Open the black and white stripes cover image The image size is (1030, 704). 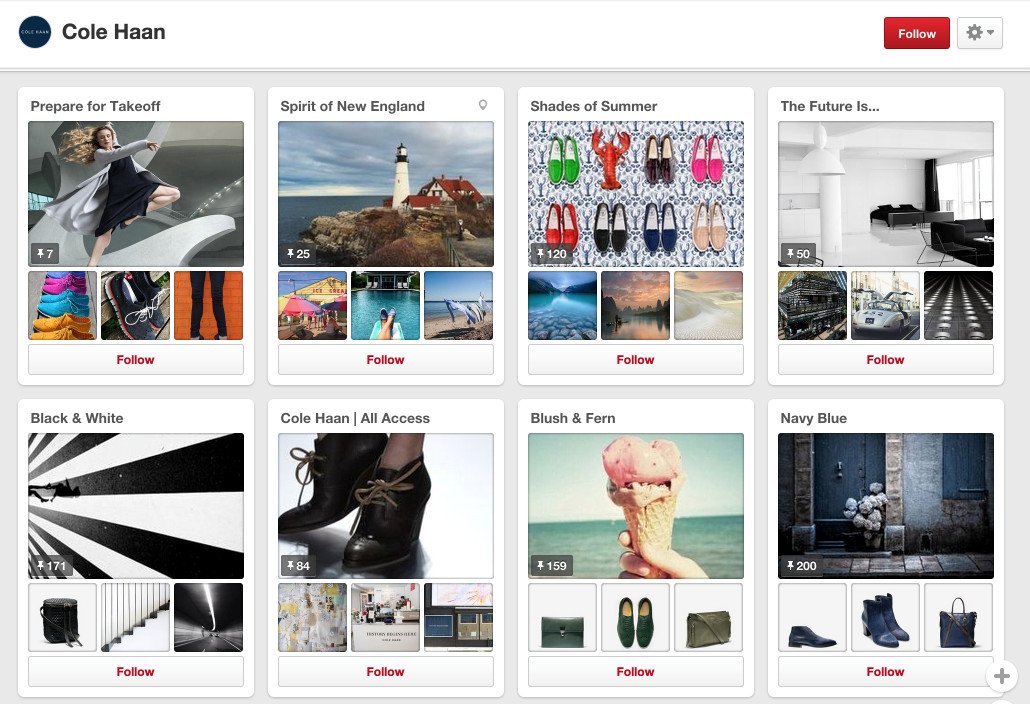[x=136, y=506]
